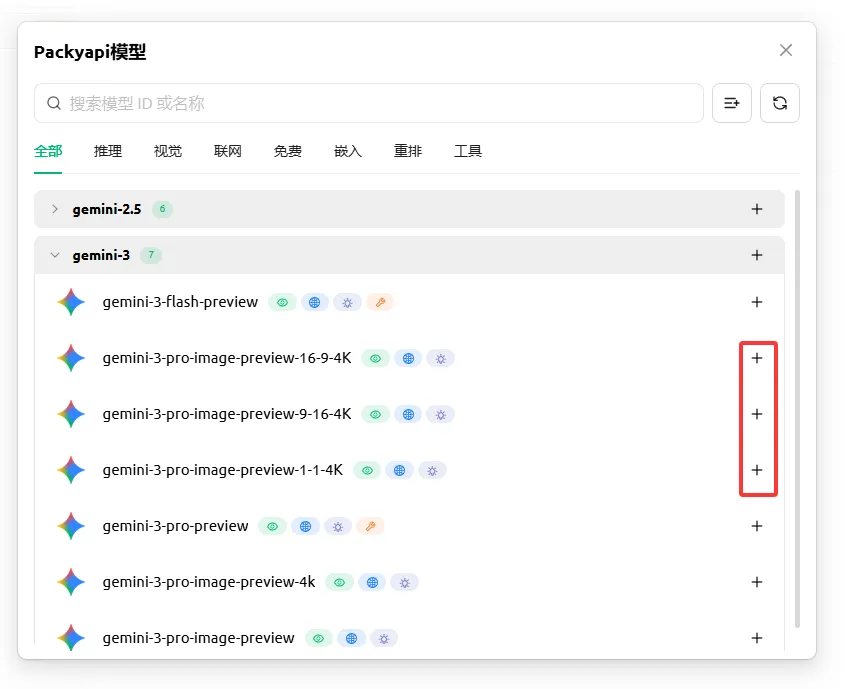Click the refresh models icon button
The width and height of the screenshot is (845, 689).
coord(779,103)
